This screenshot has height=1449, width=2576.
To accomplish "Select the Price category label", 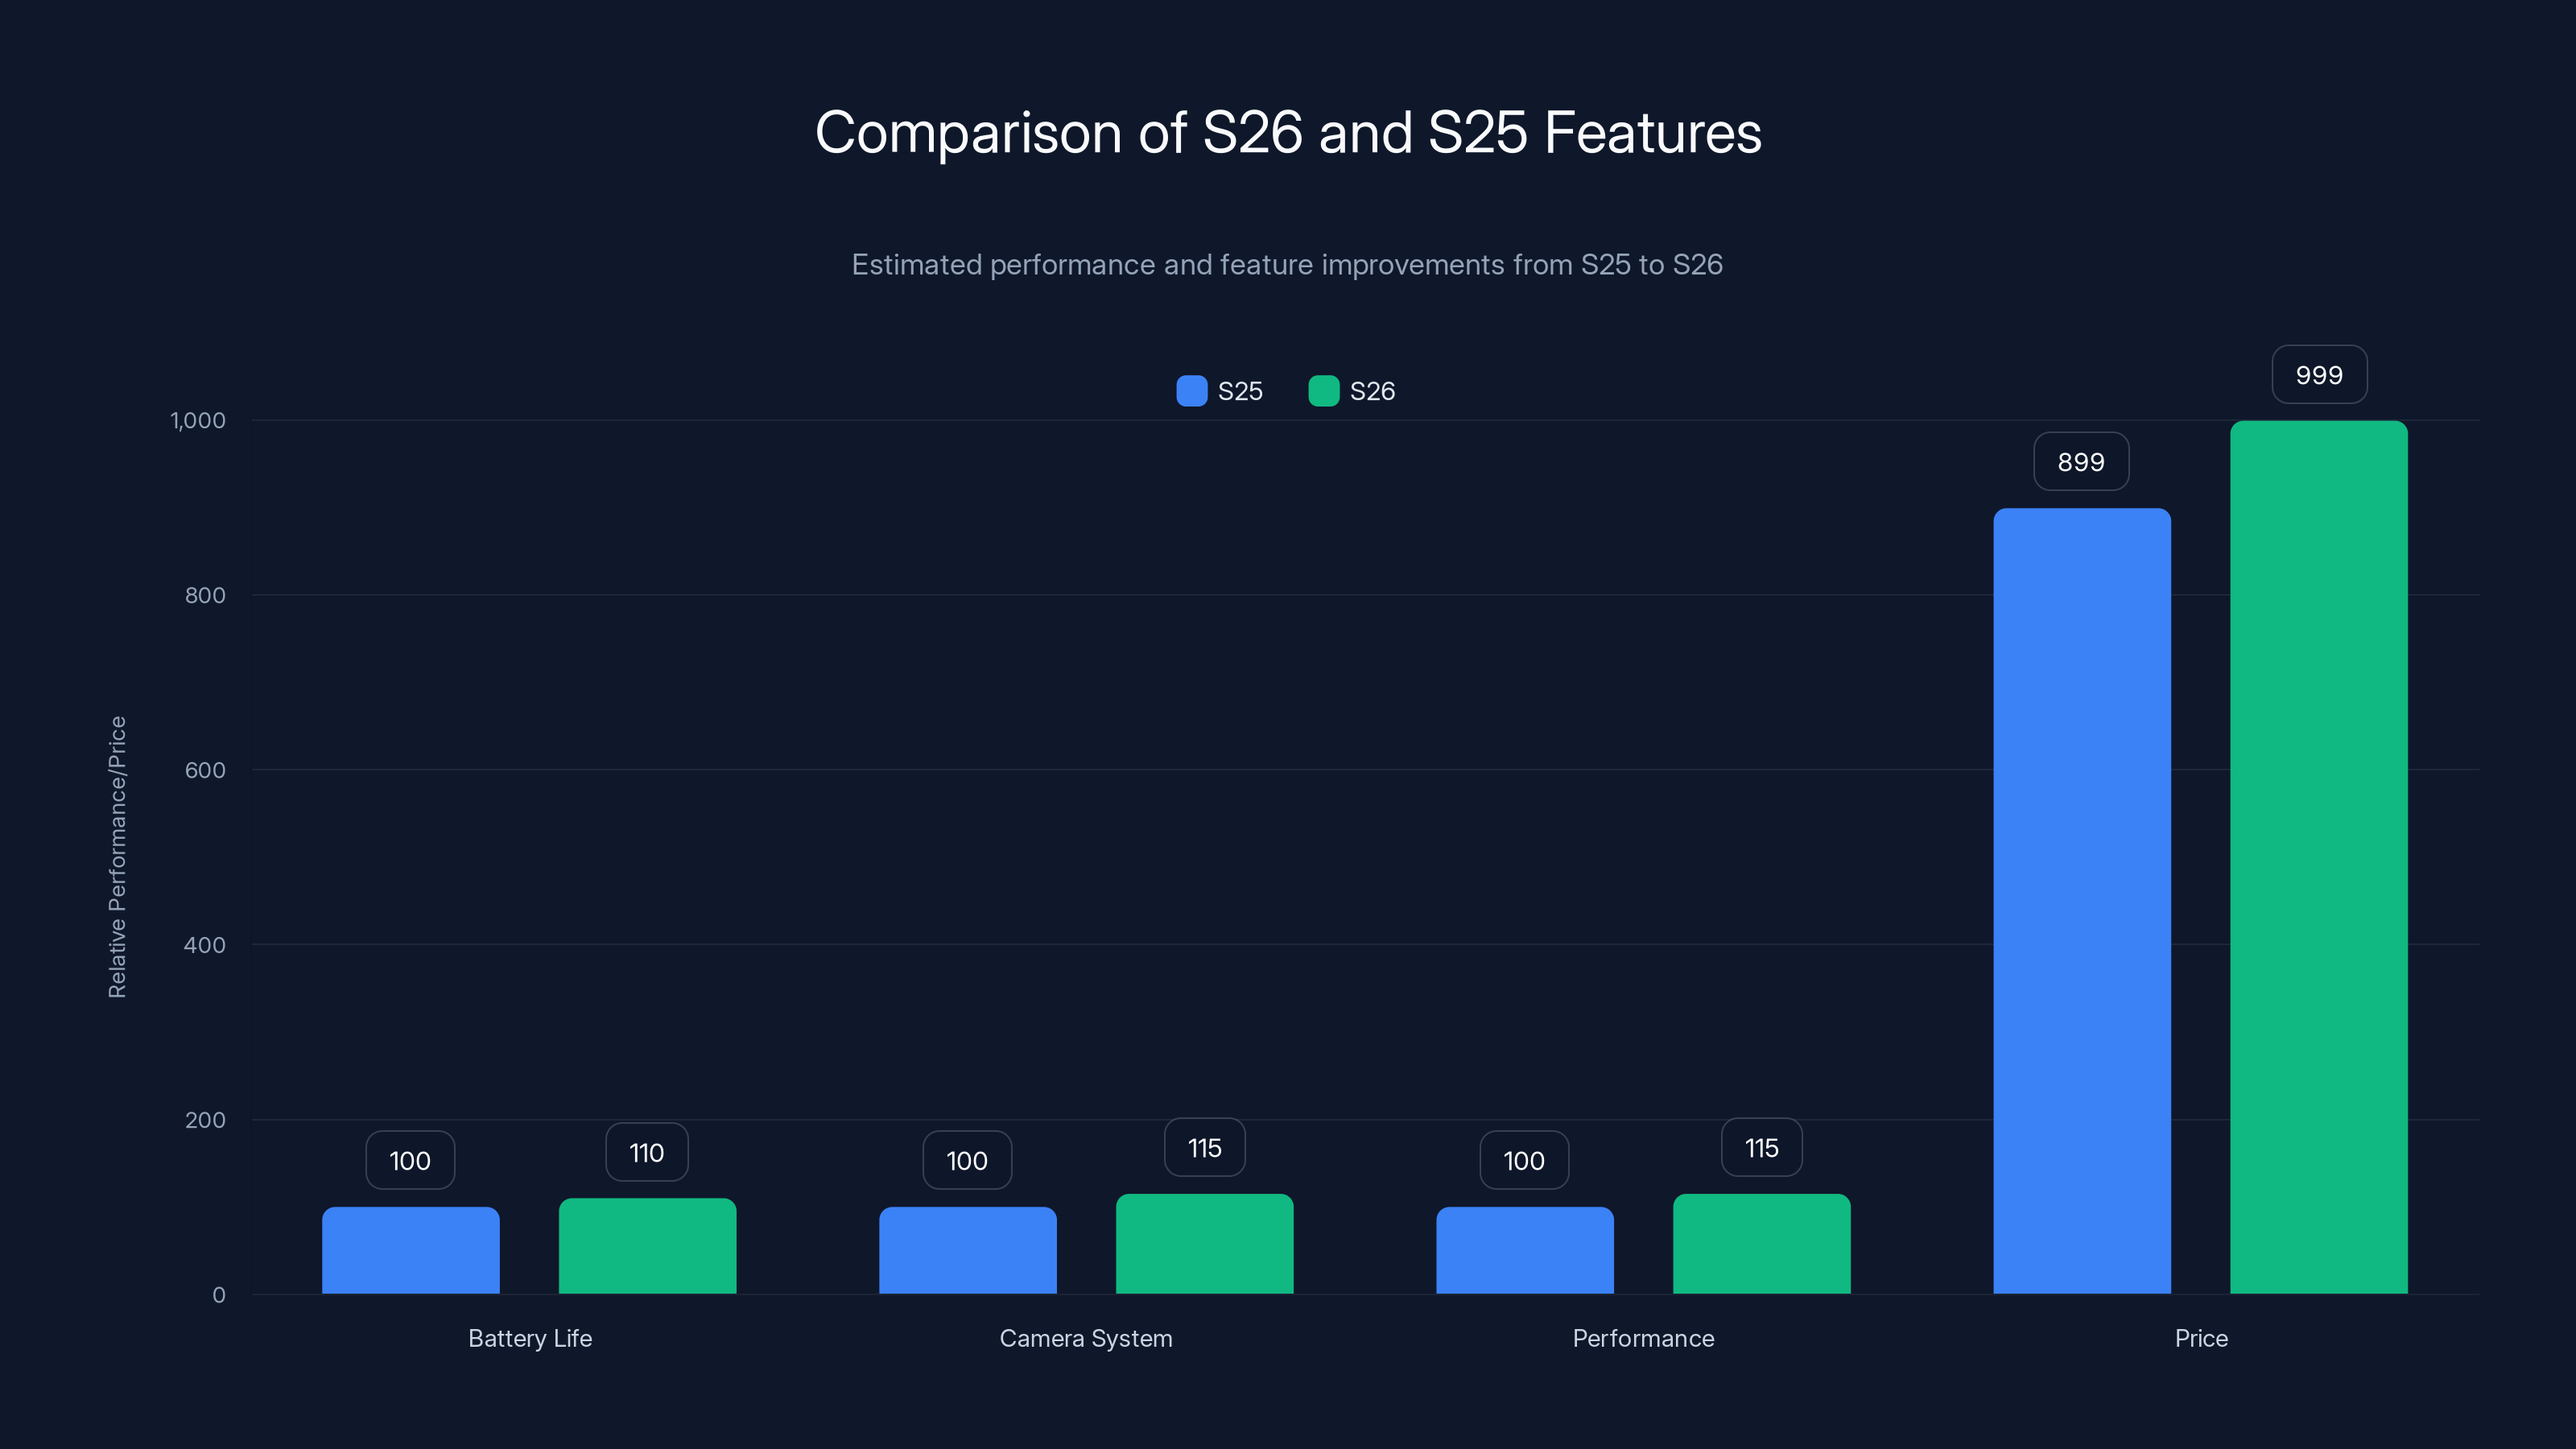I will coord(2201,1338).
